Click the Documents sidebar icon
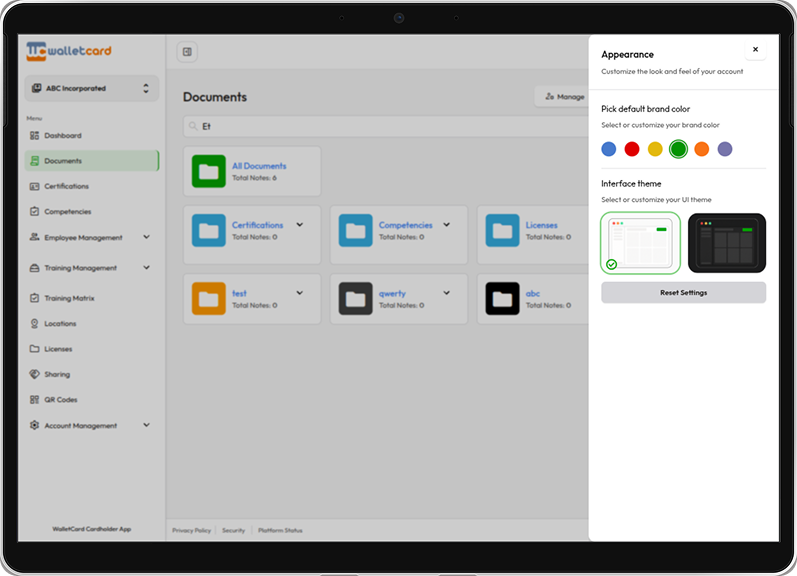Screen dimensions: 797x576 pyautogui.click(x=34, y=161)
